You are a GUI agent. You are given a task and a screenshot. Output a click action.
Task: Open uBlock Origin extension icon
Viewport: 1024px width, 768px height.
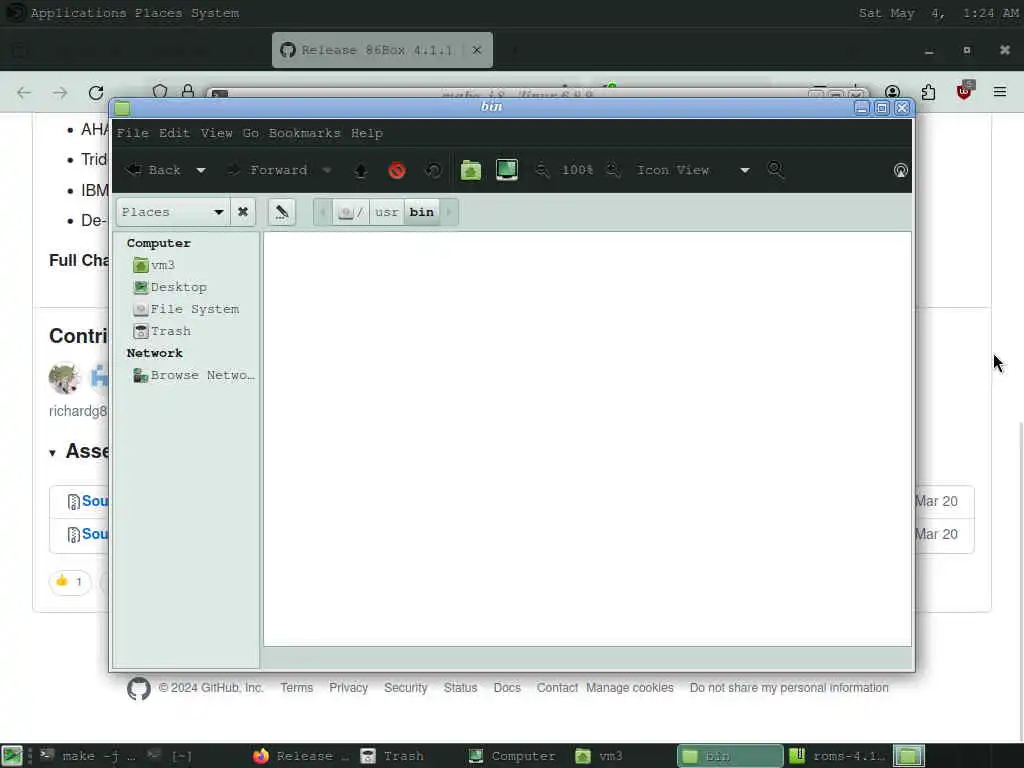click(x=964, y=91)
